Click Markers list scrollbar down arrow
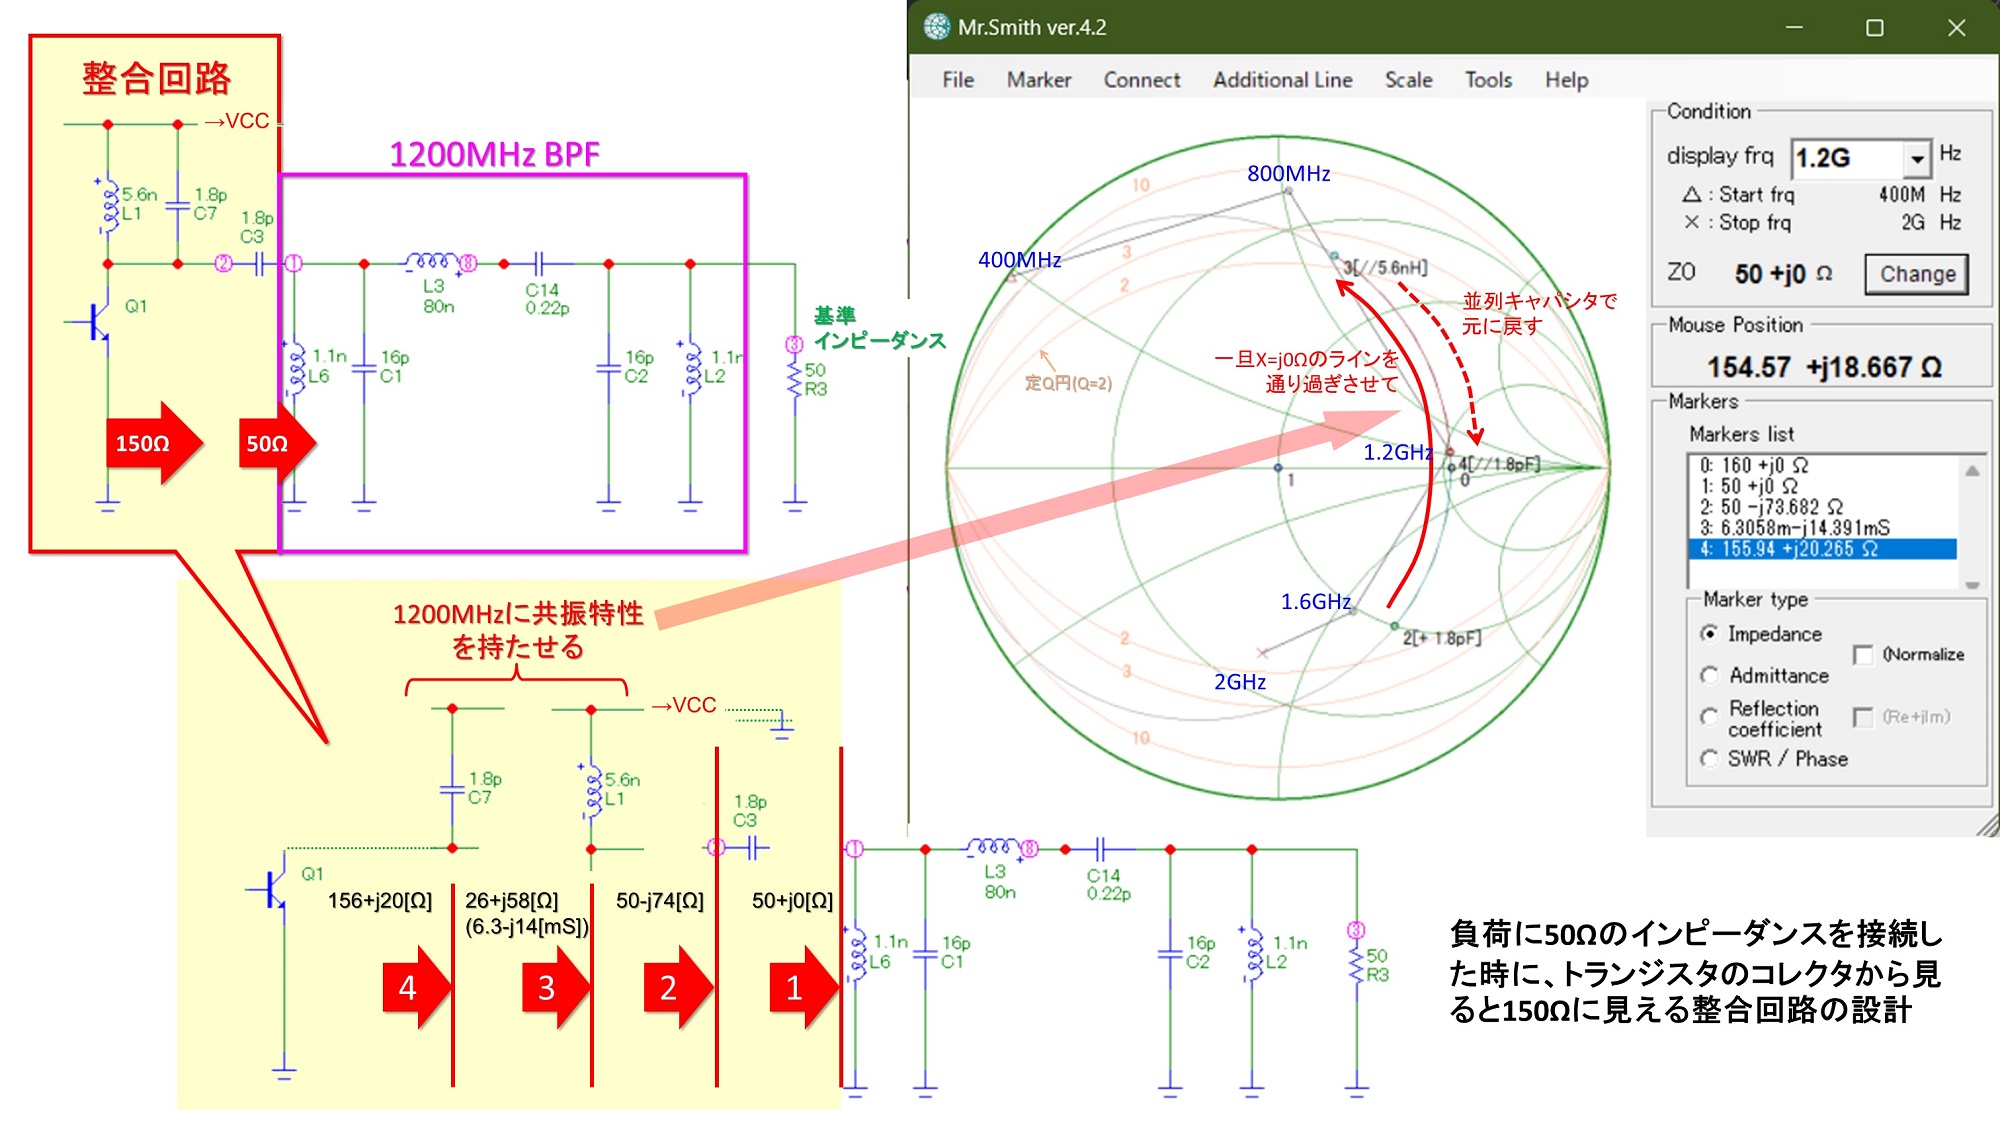 tap(1971, 585)
